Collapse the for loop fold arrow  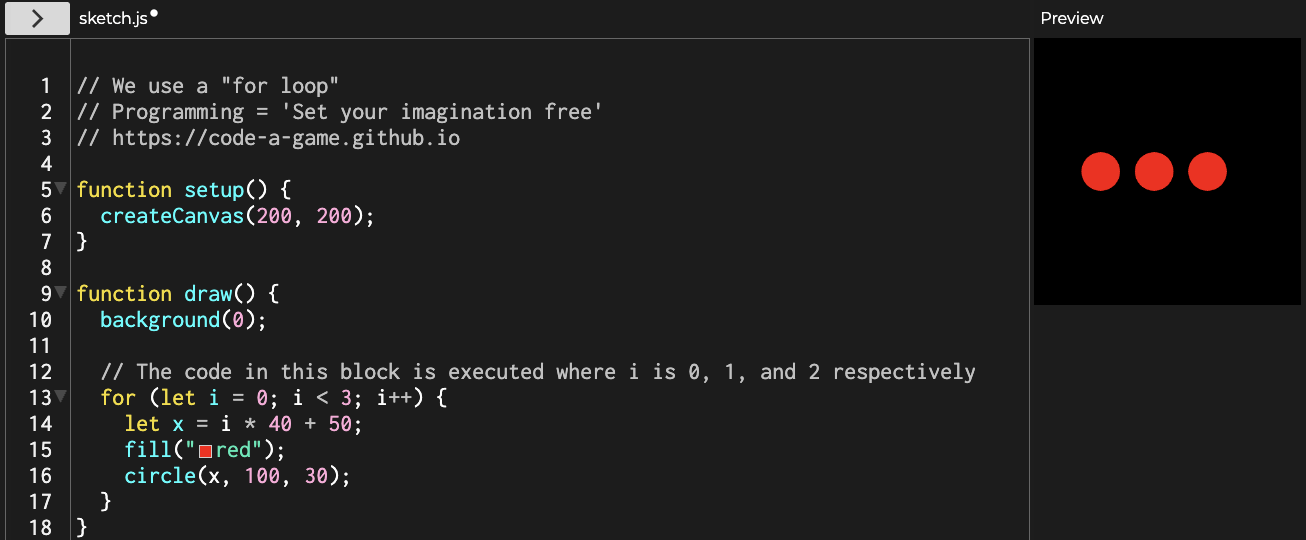click(61, 395)
